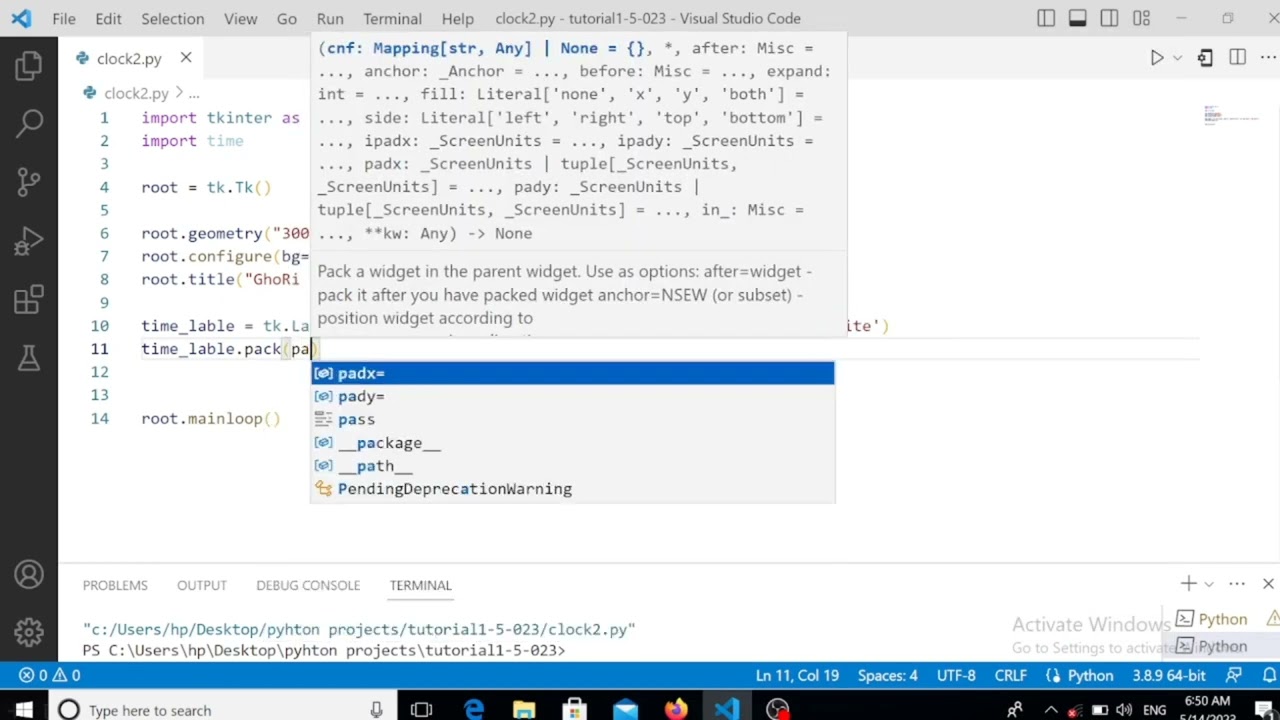Choose the PendingDeprecationWarning suggestion
Screen dimensions: 1280x720
[x=573, y=489]
